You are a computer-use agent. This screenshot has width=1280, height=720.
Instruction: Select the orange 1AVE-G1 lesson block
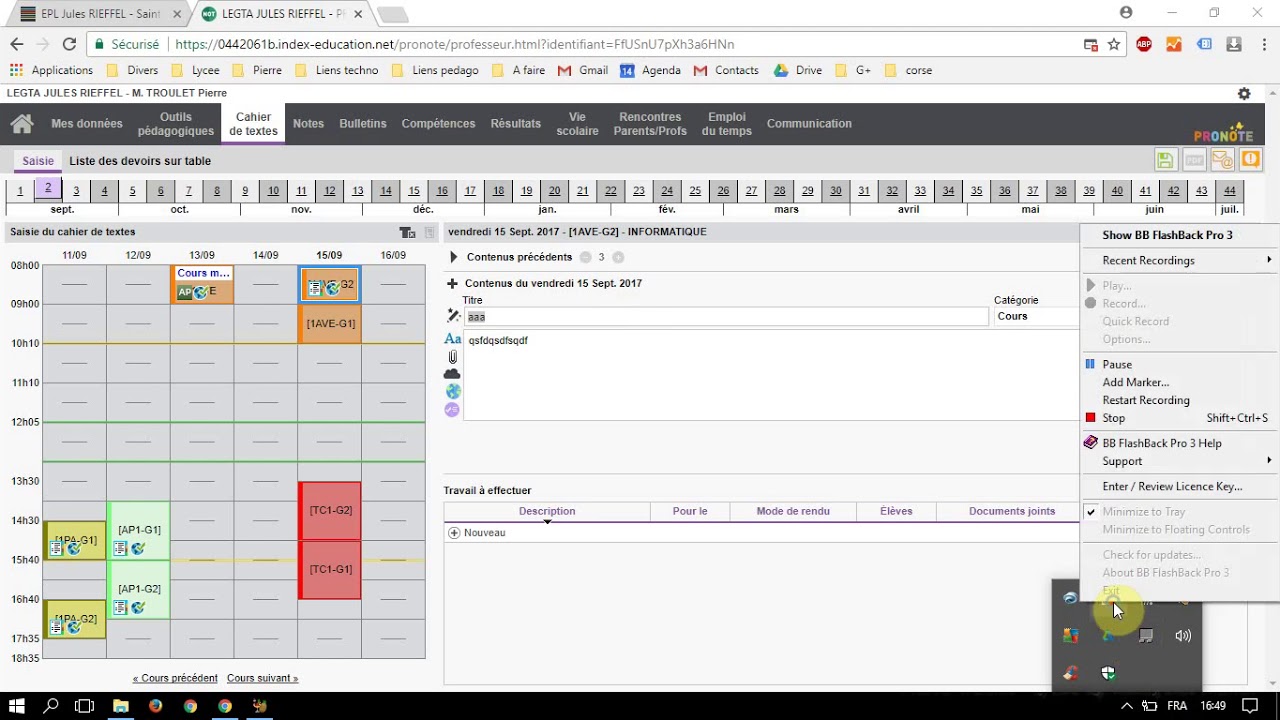(x=330, y=324)
